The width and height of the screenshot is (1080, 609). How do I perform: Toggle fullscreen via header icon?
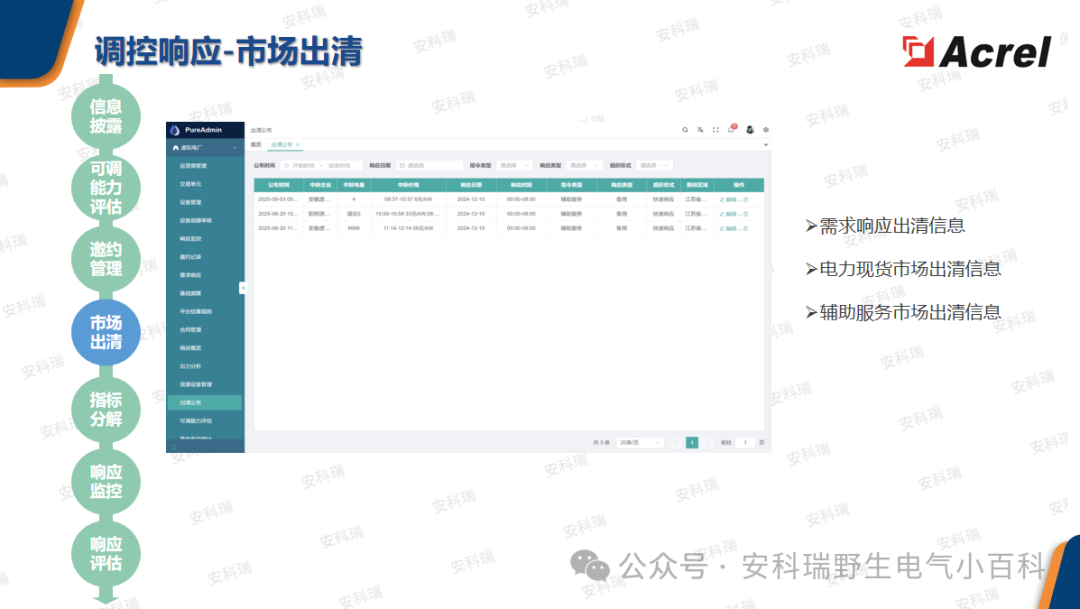click(x=716, y=130)
